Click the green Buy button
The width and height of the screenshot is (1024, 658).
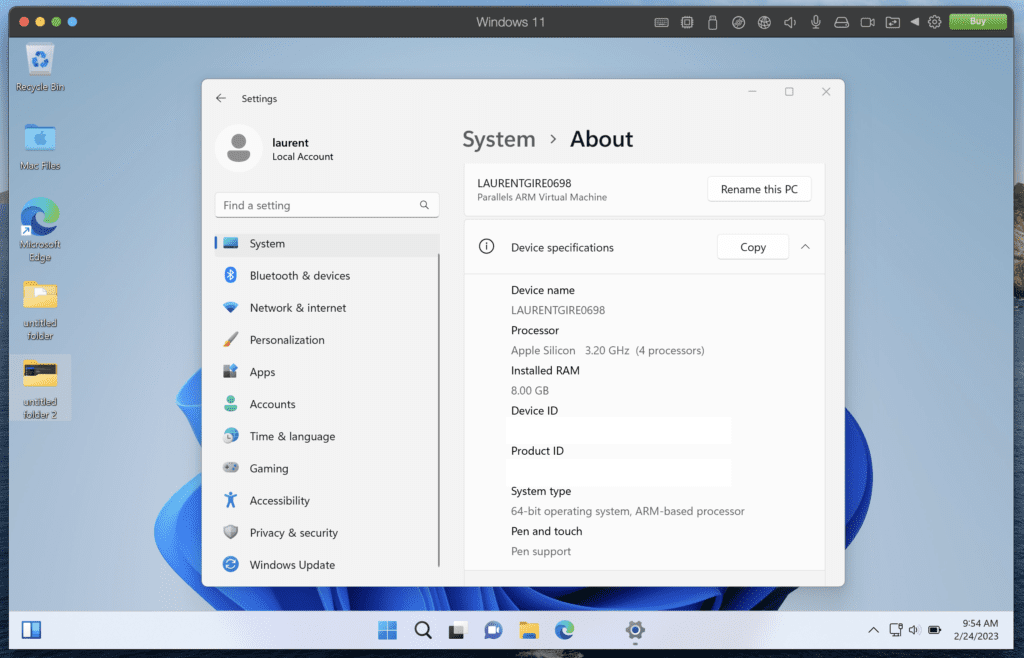(x=978, y=22)
